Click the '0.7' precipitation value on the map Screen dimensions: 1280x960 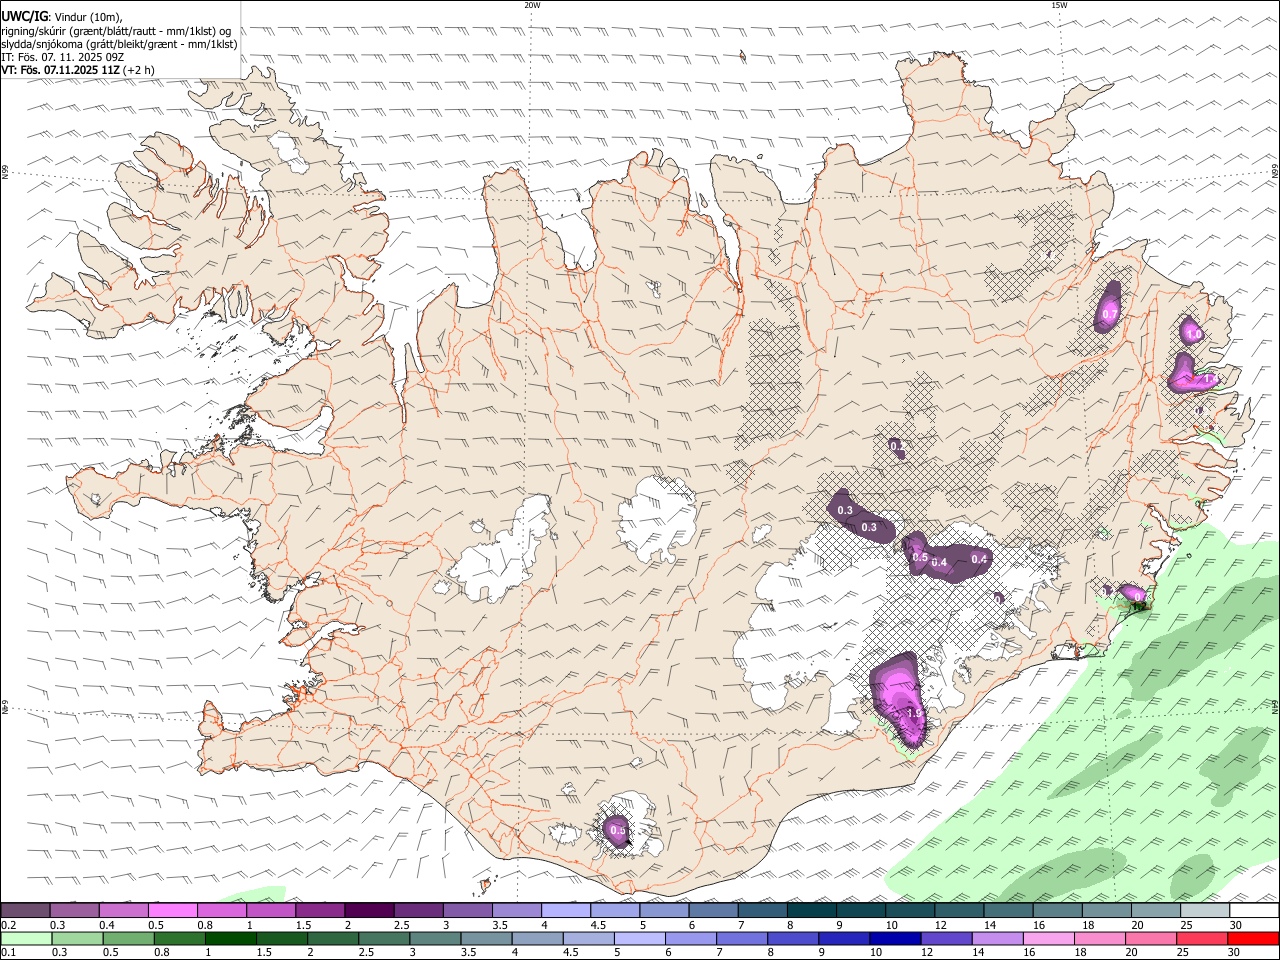click(1109, 314)
